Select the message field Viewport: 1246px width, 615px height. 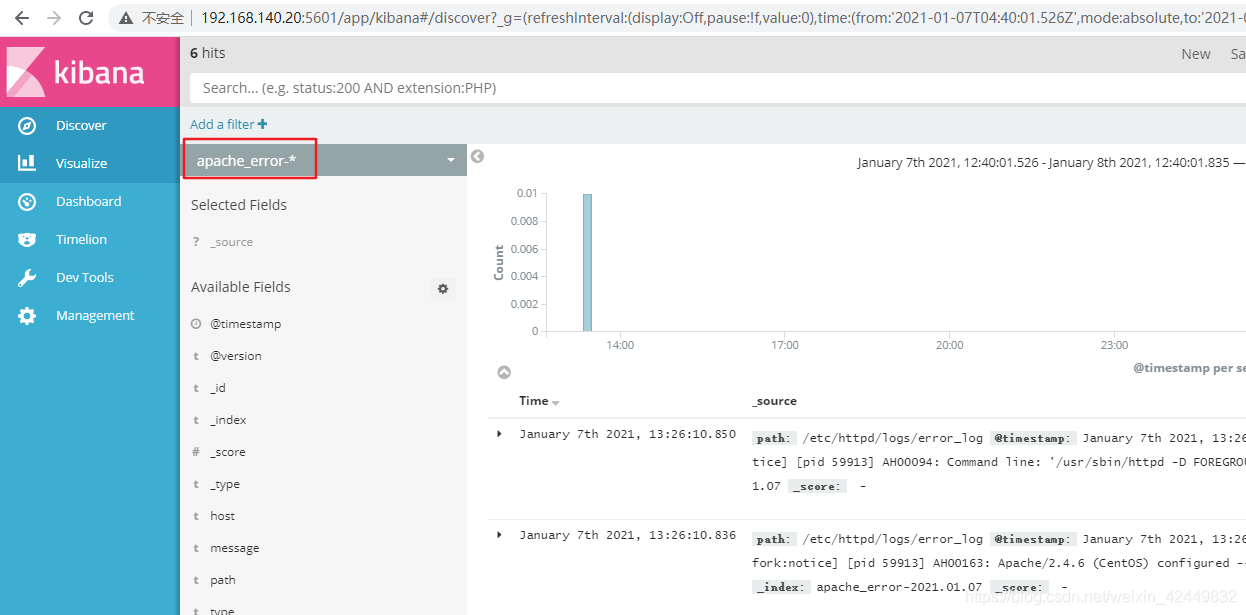point(235,548)
